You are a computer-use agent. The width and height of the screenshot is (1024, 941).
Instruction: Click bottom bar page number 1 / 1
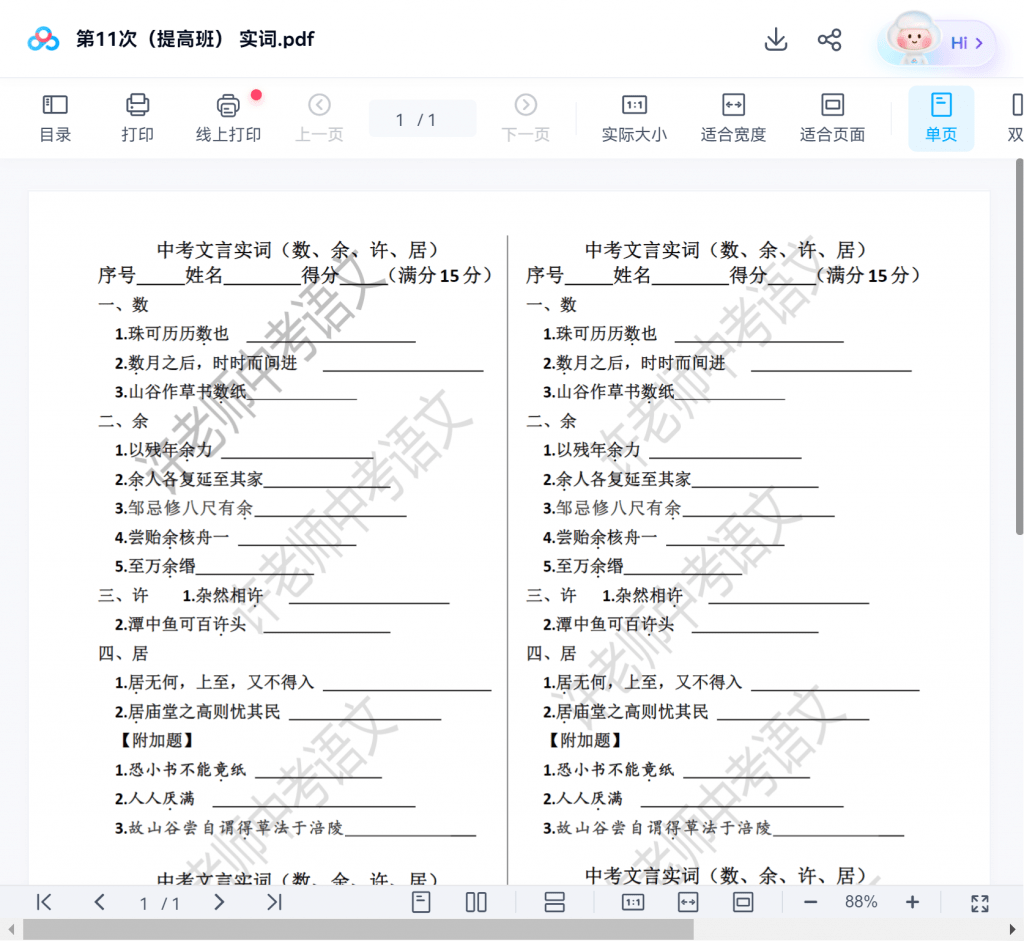pos(159,903)
